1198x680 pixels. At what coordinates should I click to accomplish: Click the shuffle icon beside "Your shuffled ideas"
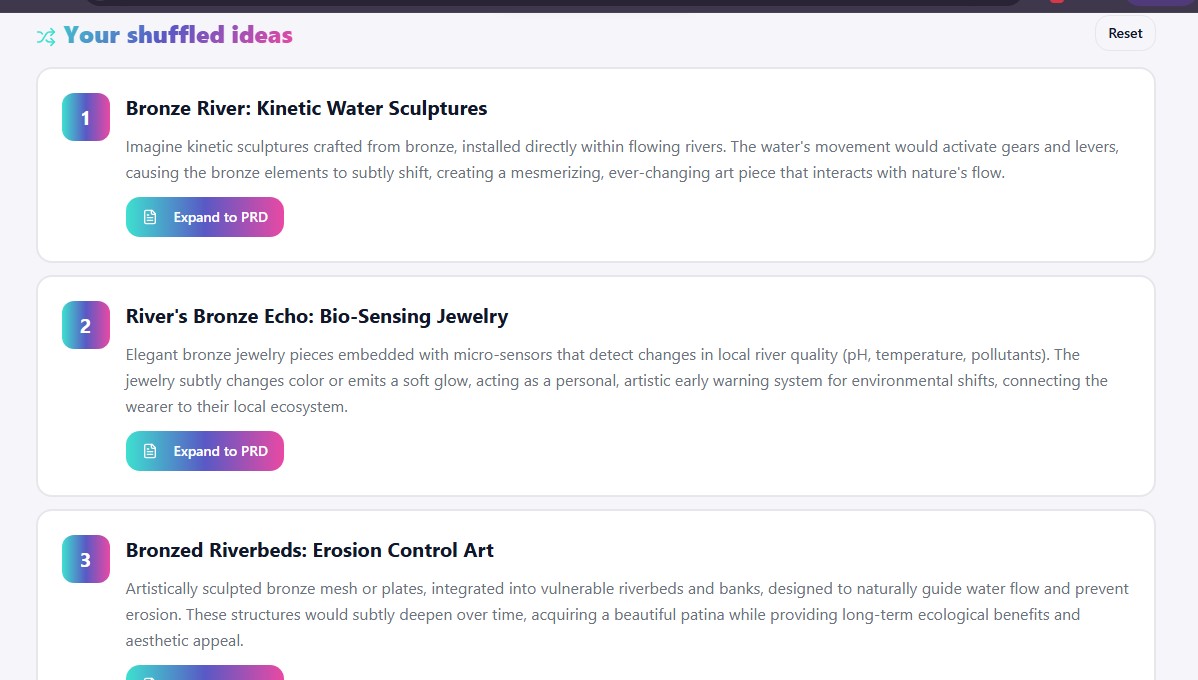point(44,36)
